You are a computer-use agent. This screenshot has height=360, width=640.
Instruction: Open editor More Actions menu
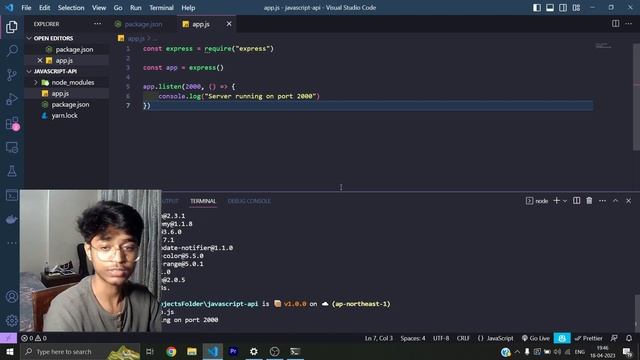628,24
